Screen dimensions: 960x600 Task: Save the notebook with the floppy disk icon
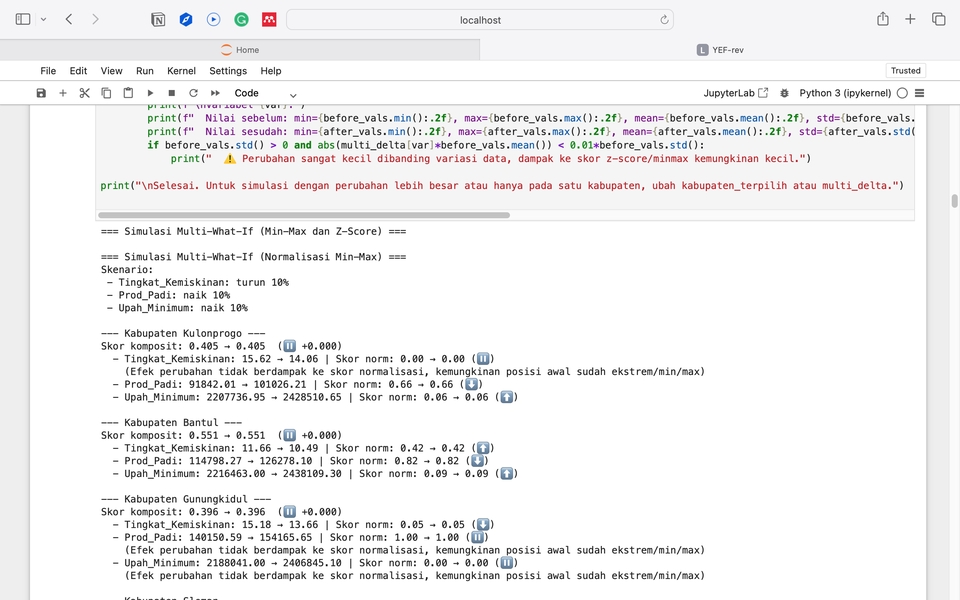pos(41,93)
